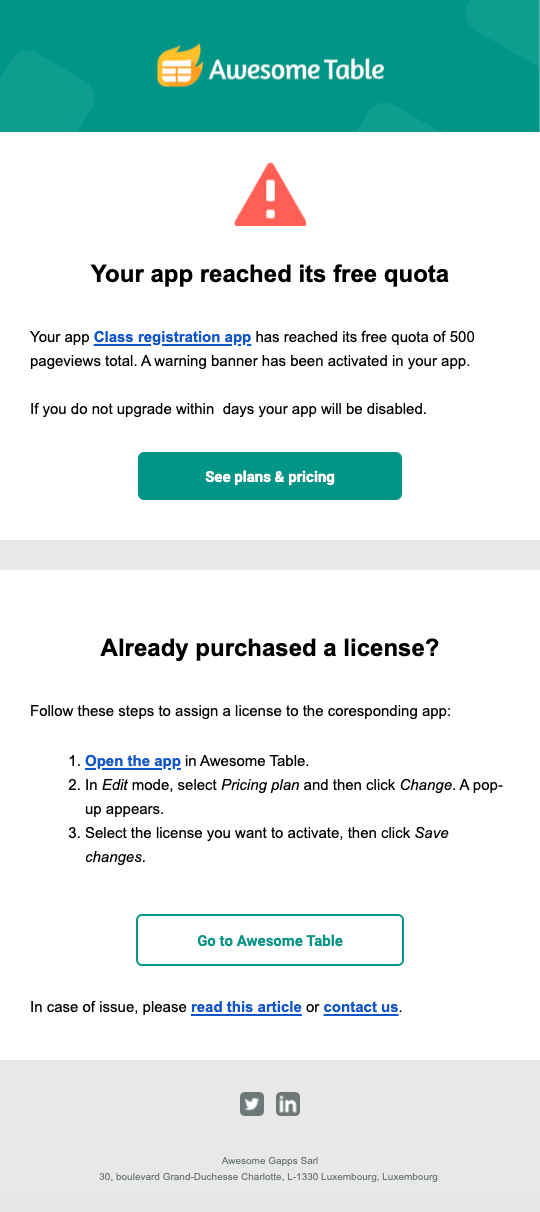
Task: Click the Awesome Table flame logo icon
Action: 179,66
